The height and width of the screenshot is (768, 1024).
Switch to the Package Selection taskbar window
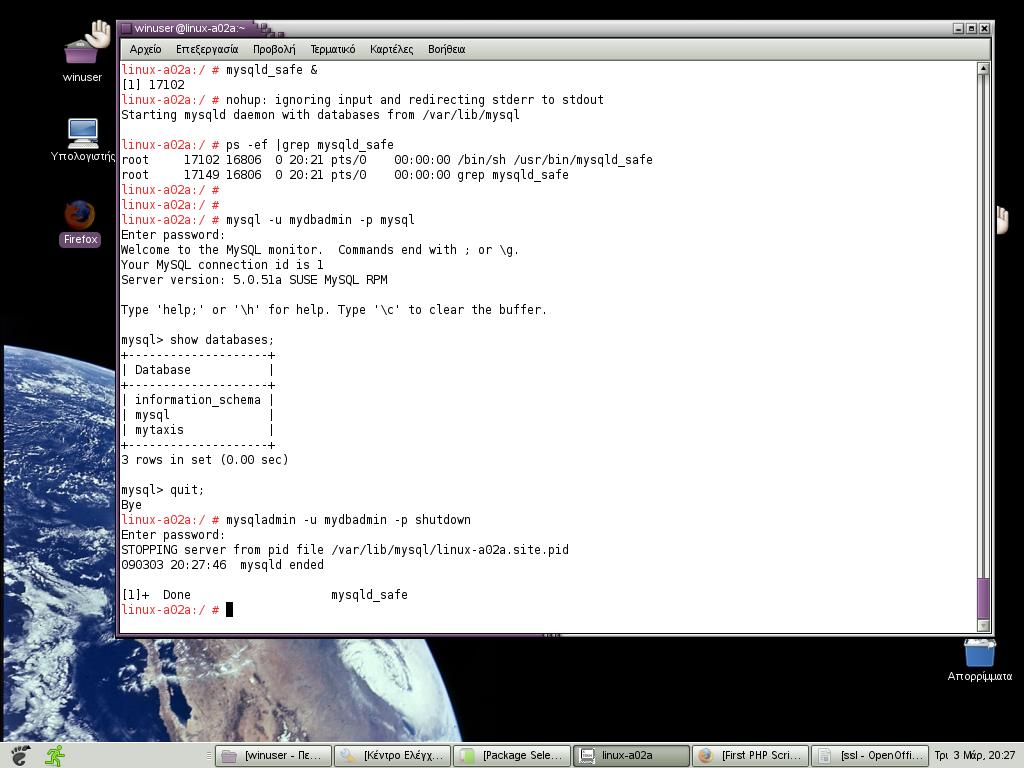pos(512,756)
